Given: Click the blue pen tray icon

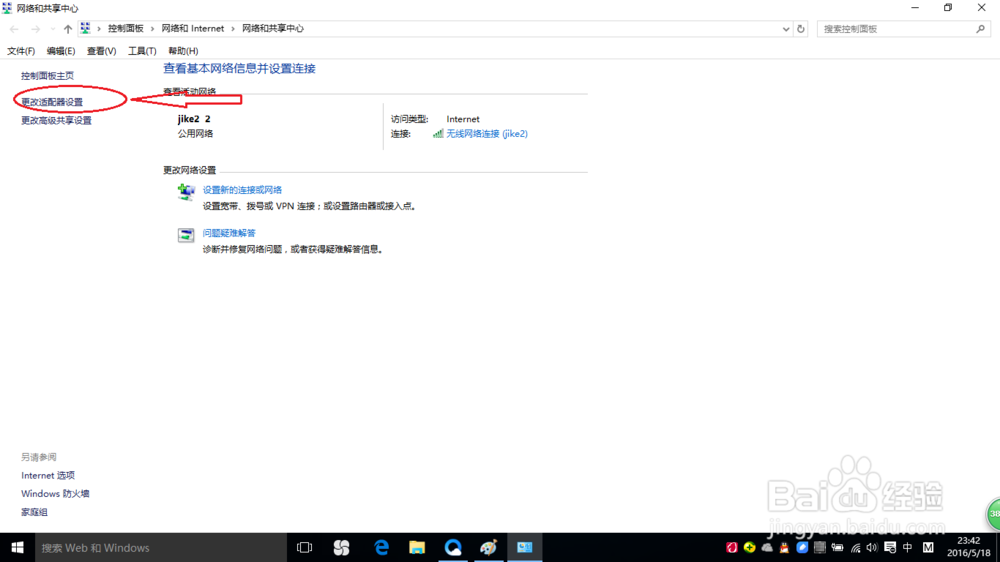Looking at the screenshot, I should pos(802,548).
